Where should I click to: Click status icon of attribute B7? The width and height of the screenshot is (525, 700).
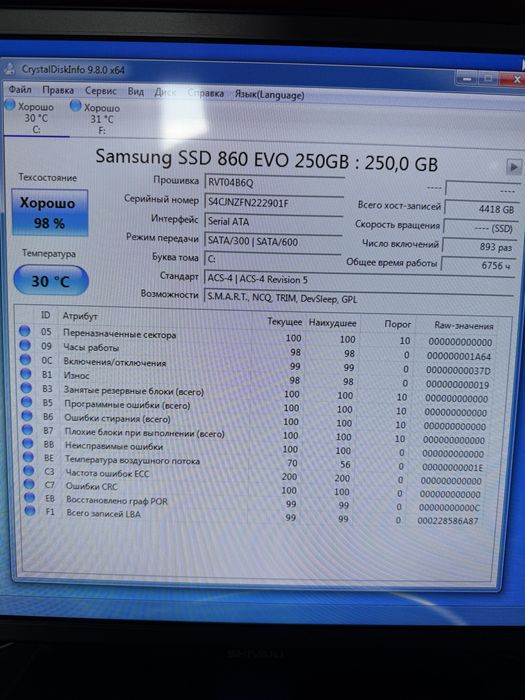(x=28, y=429)
